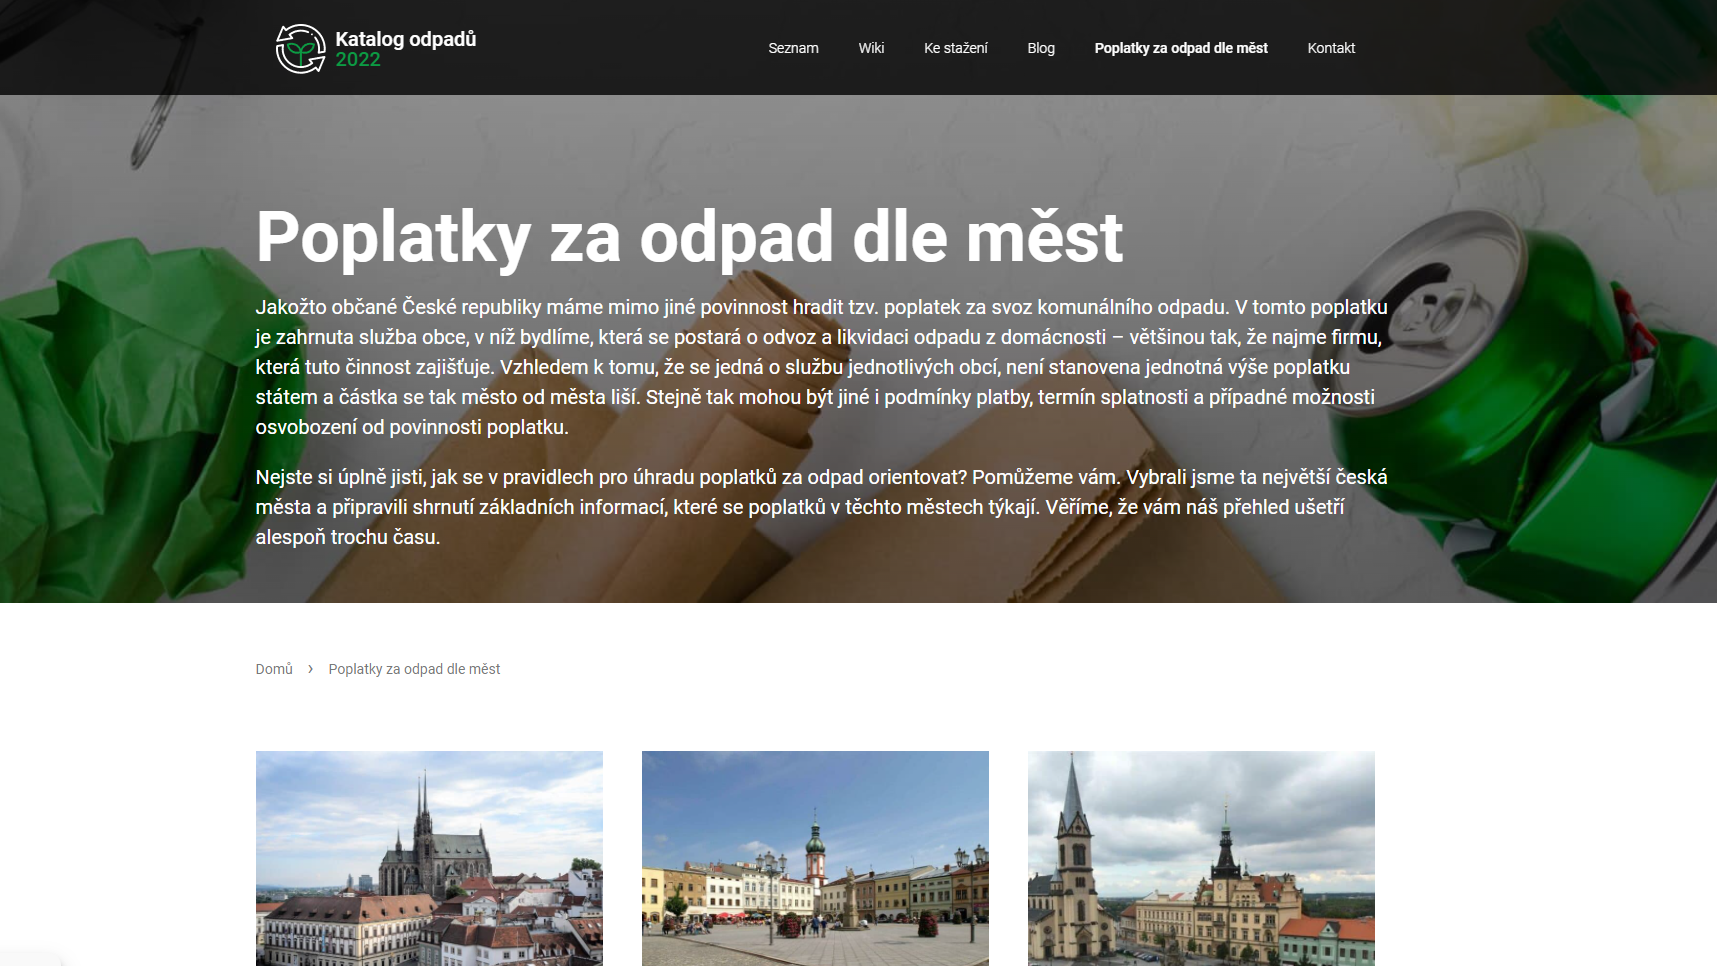Screen dimensions: 1717x966
Task: Click the Domů breadcrumb link
Action: pyautogui.click(x=274, y=669)
